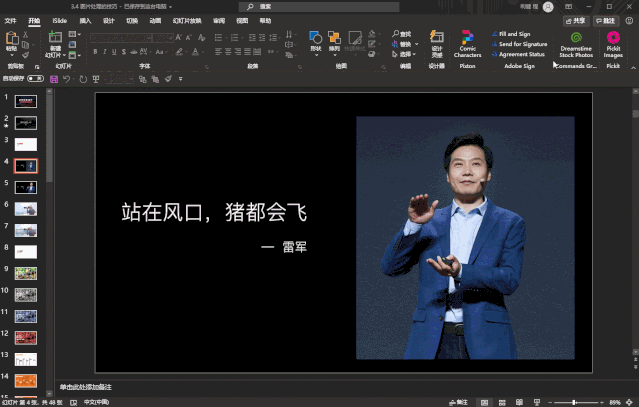639x407 pixels.
Task: Click the 批注 Comments button
Action: 606,21
